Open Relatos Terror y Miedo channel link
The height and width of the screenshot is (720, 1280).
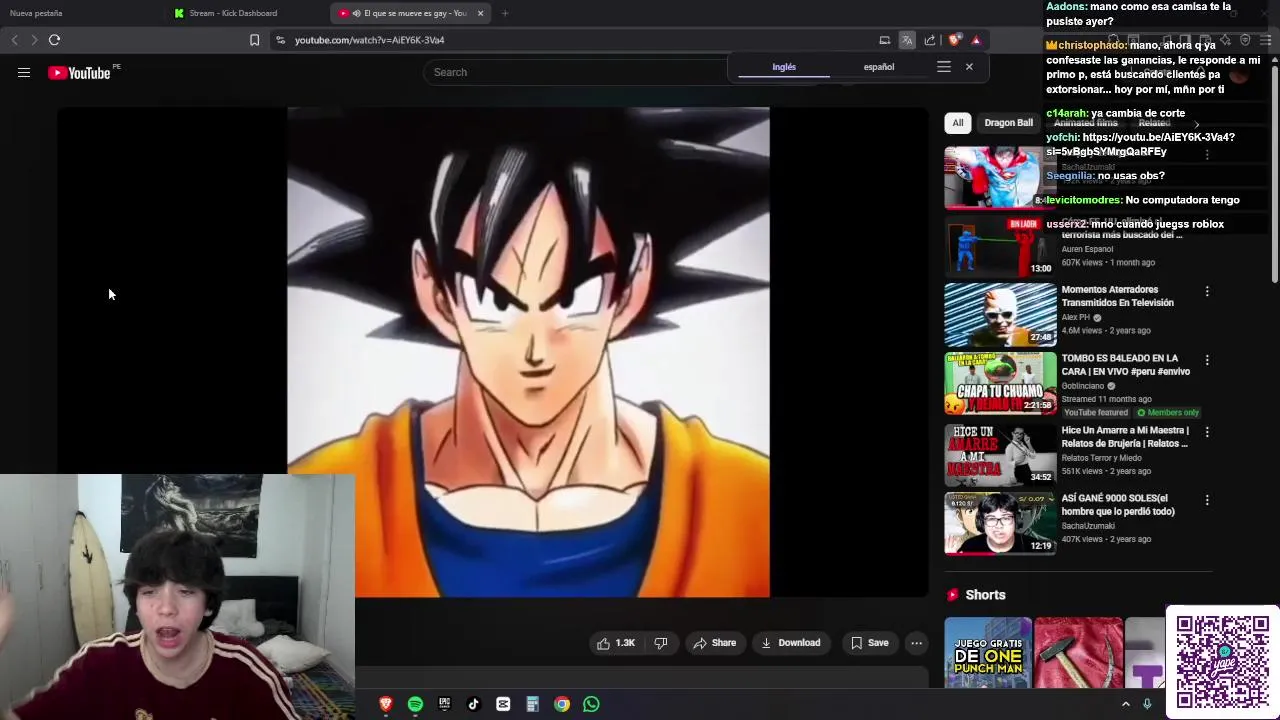(1101, 458)
